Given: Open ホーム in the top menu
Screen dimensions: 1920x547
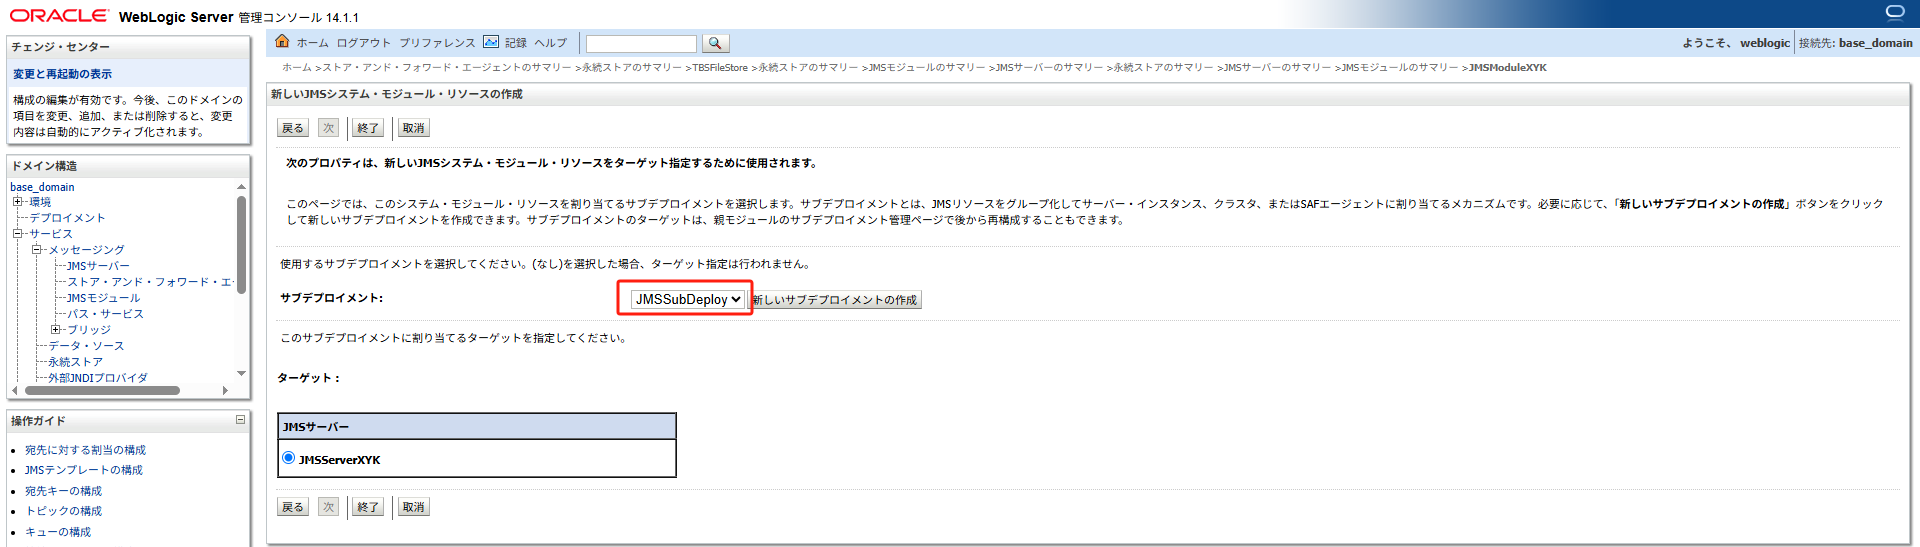Looking at the screenshot, I should coord(312,43).
